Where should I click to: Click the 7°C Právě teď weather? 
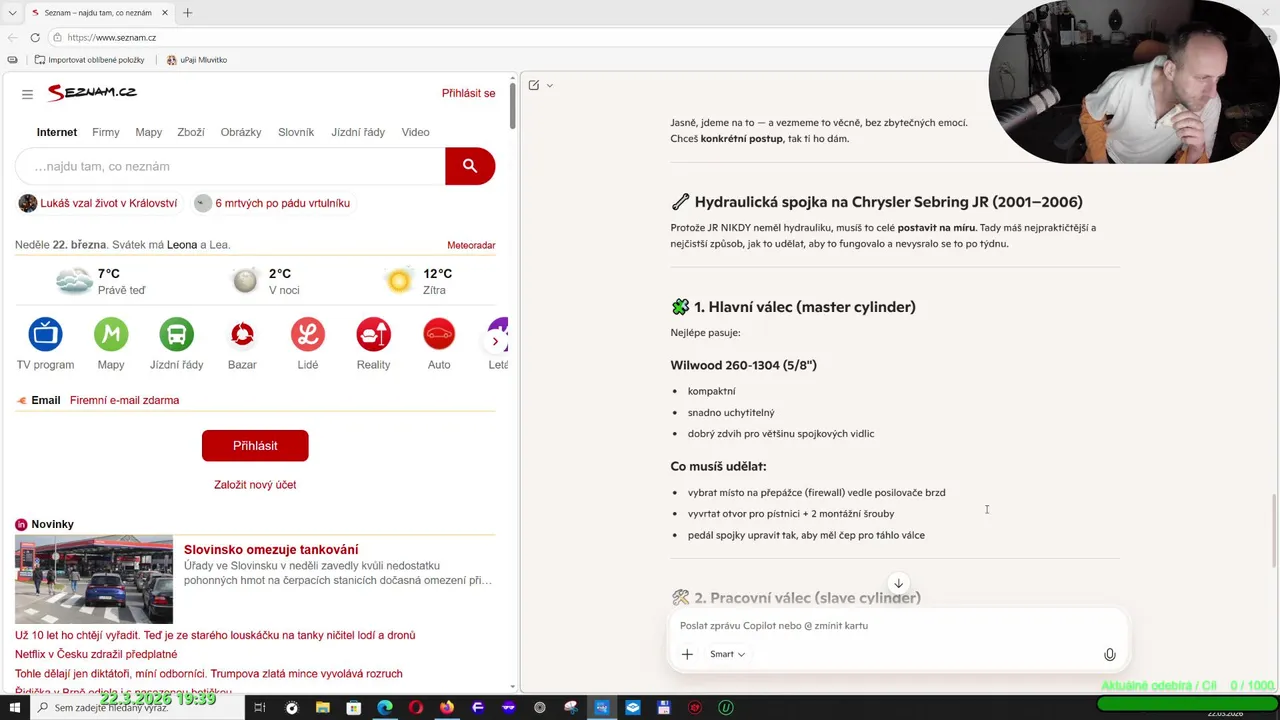coord(101,281)
